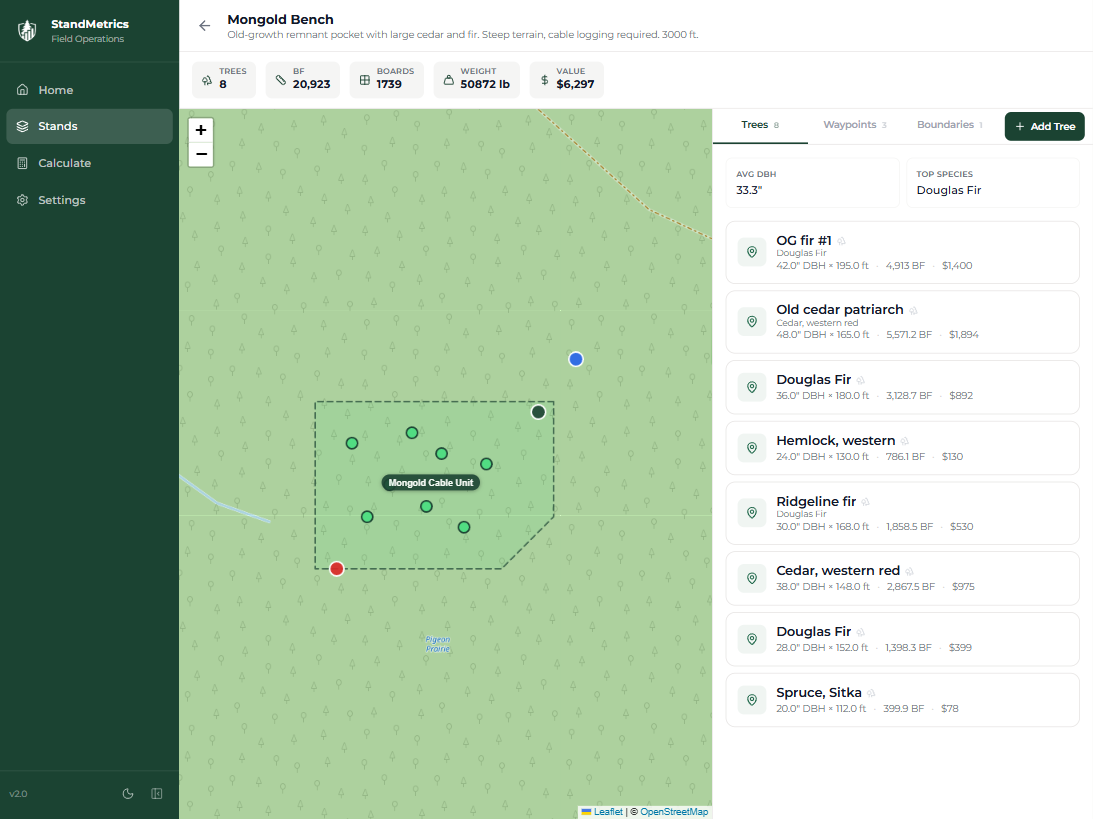Click the blue waypoint marker on map
Screen dimensions: 1093x819
click(575, 359)
